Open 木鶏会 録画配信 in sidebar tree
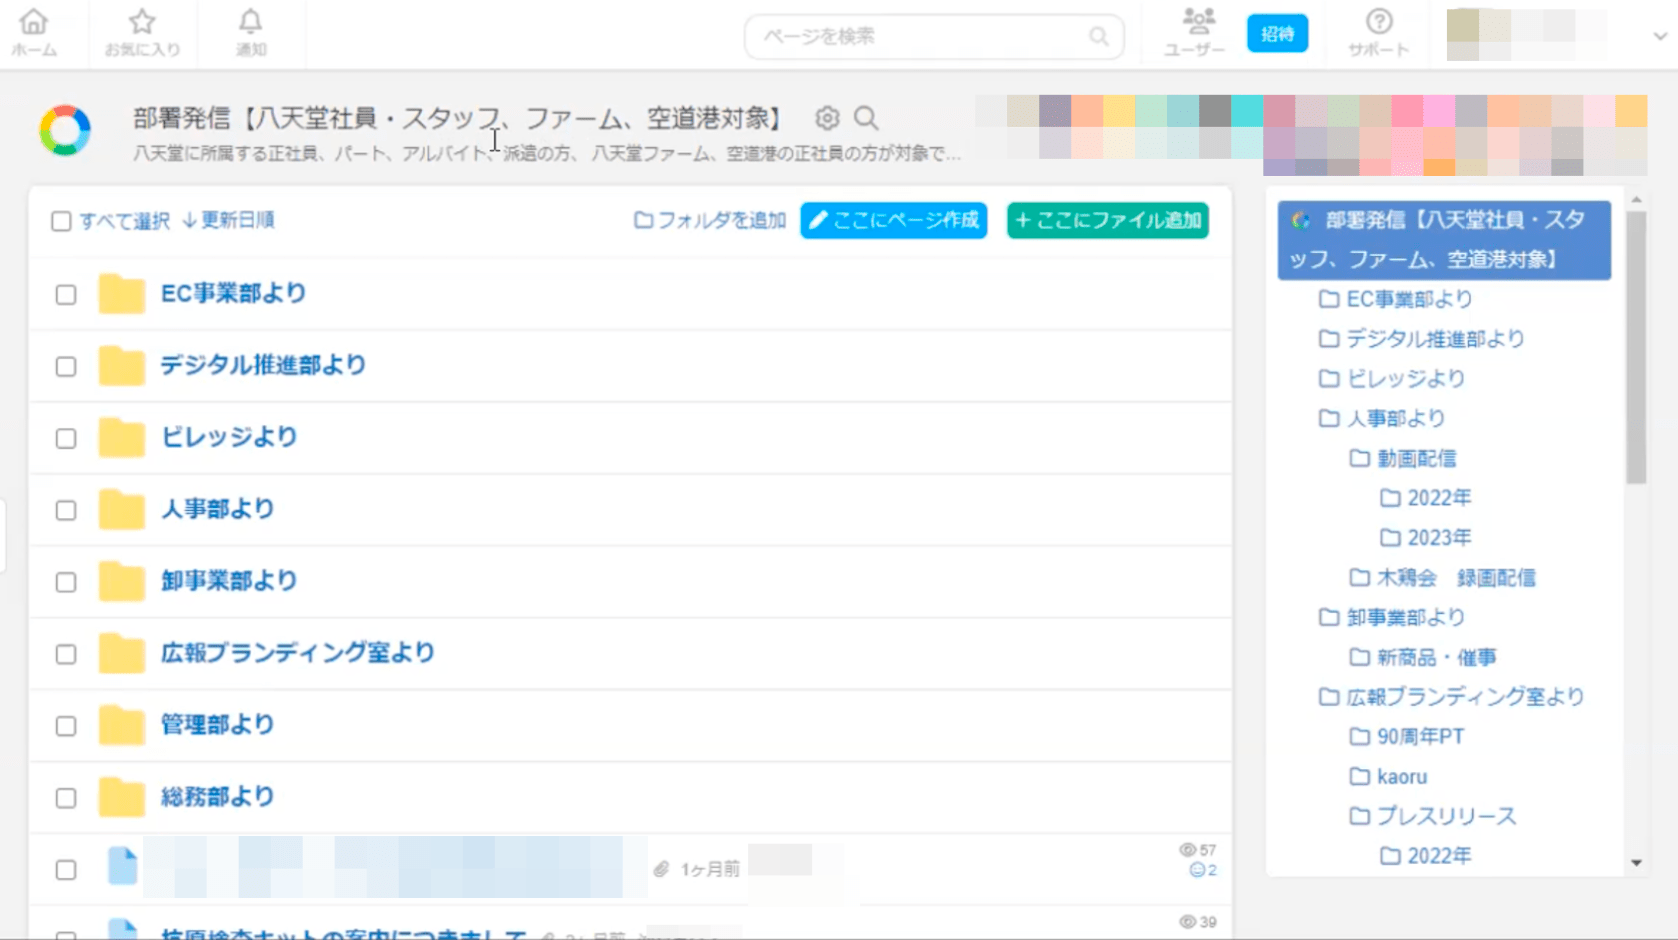1678x940 pixels. coord(1456,577)
